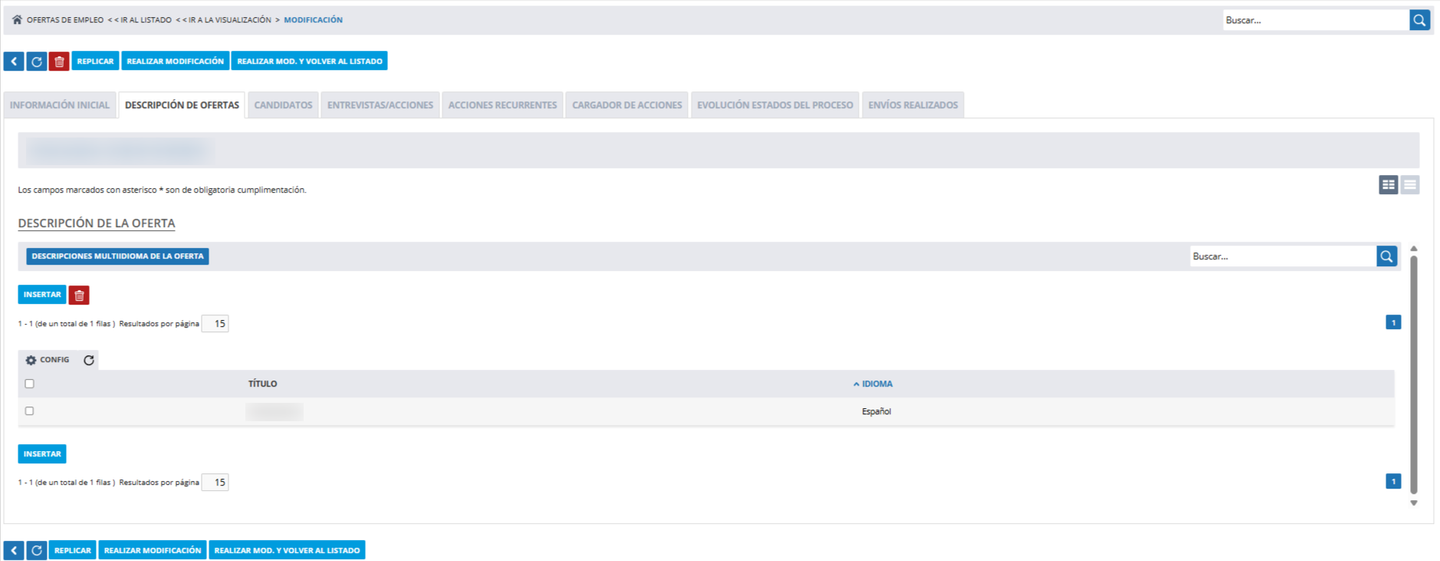The image size is (1440, 561).
Task: Focus the offer description Buscar field
Action: coord(1283,256)
